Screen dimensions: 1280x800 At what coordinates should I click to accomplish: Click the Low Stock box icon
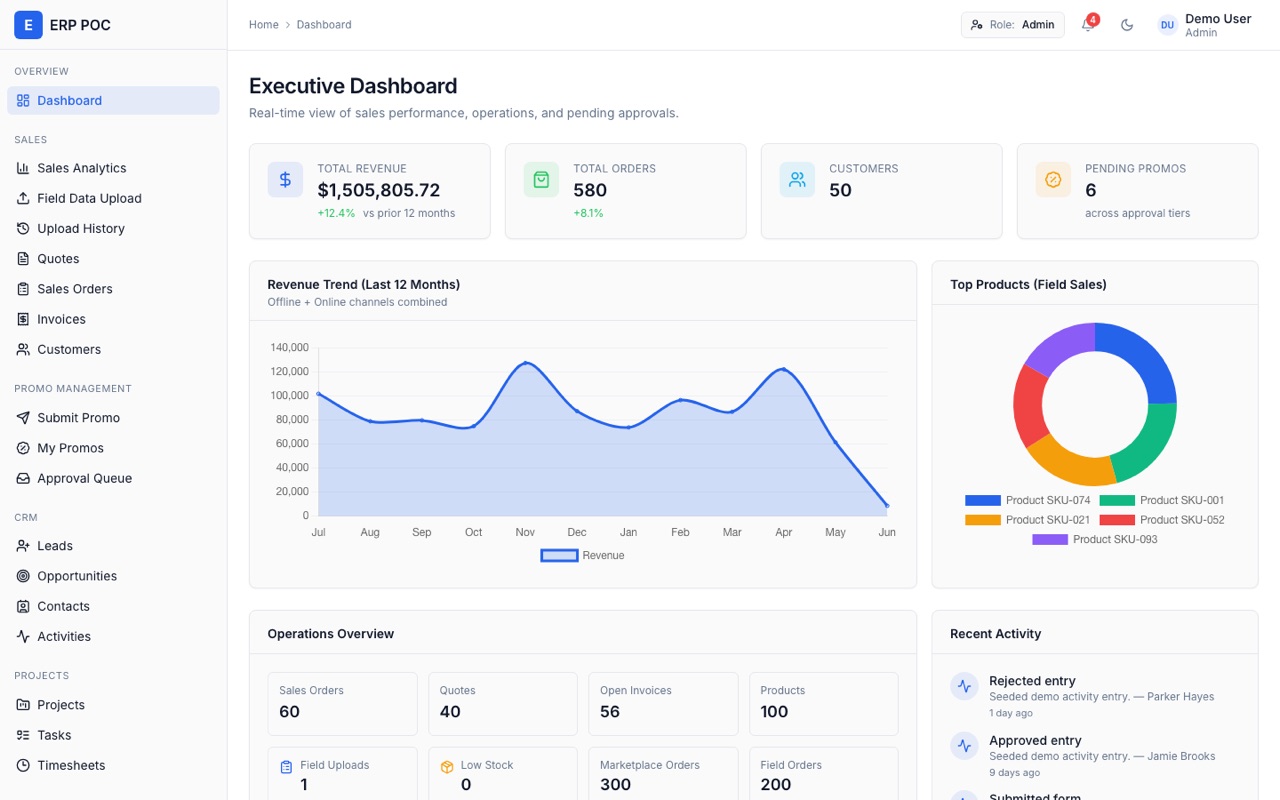coord(447,767)
